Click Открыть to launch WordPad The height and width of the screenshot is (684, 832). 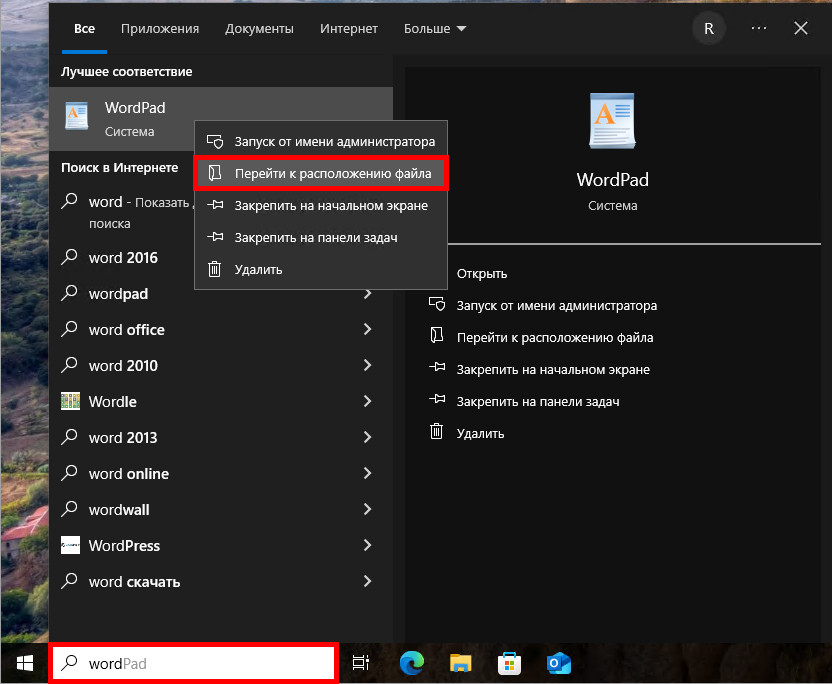tap(481, 273)
